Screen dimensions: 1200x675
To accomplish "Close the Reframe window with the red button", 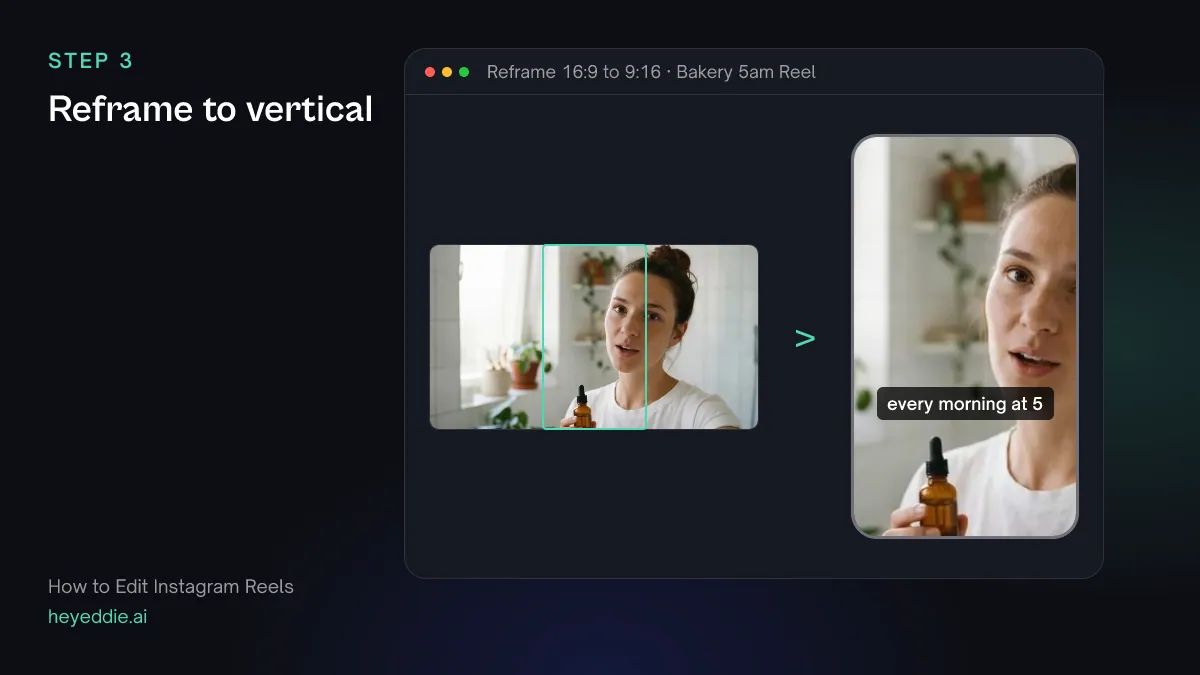I will point(430,72).
